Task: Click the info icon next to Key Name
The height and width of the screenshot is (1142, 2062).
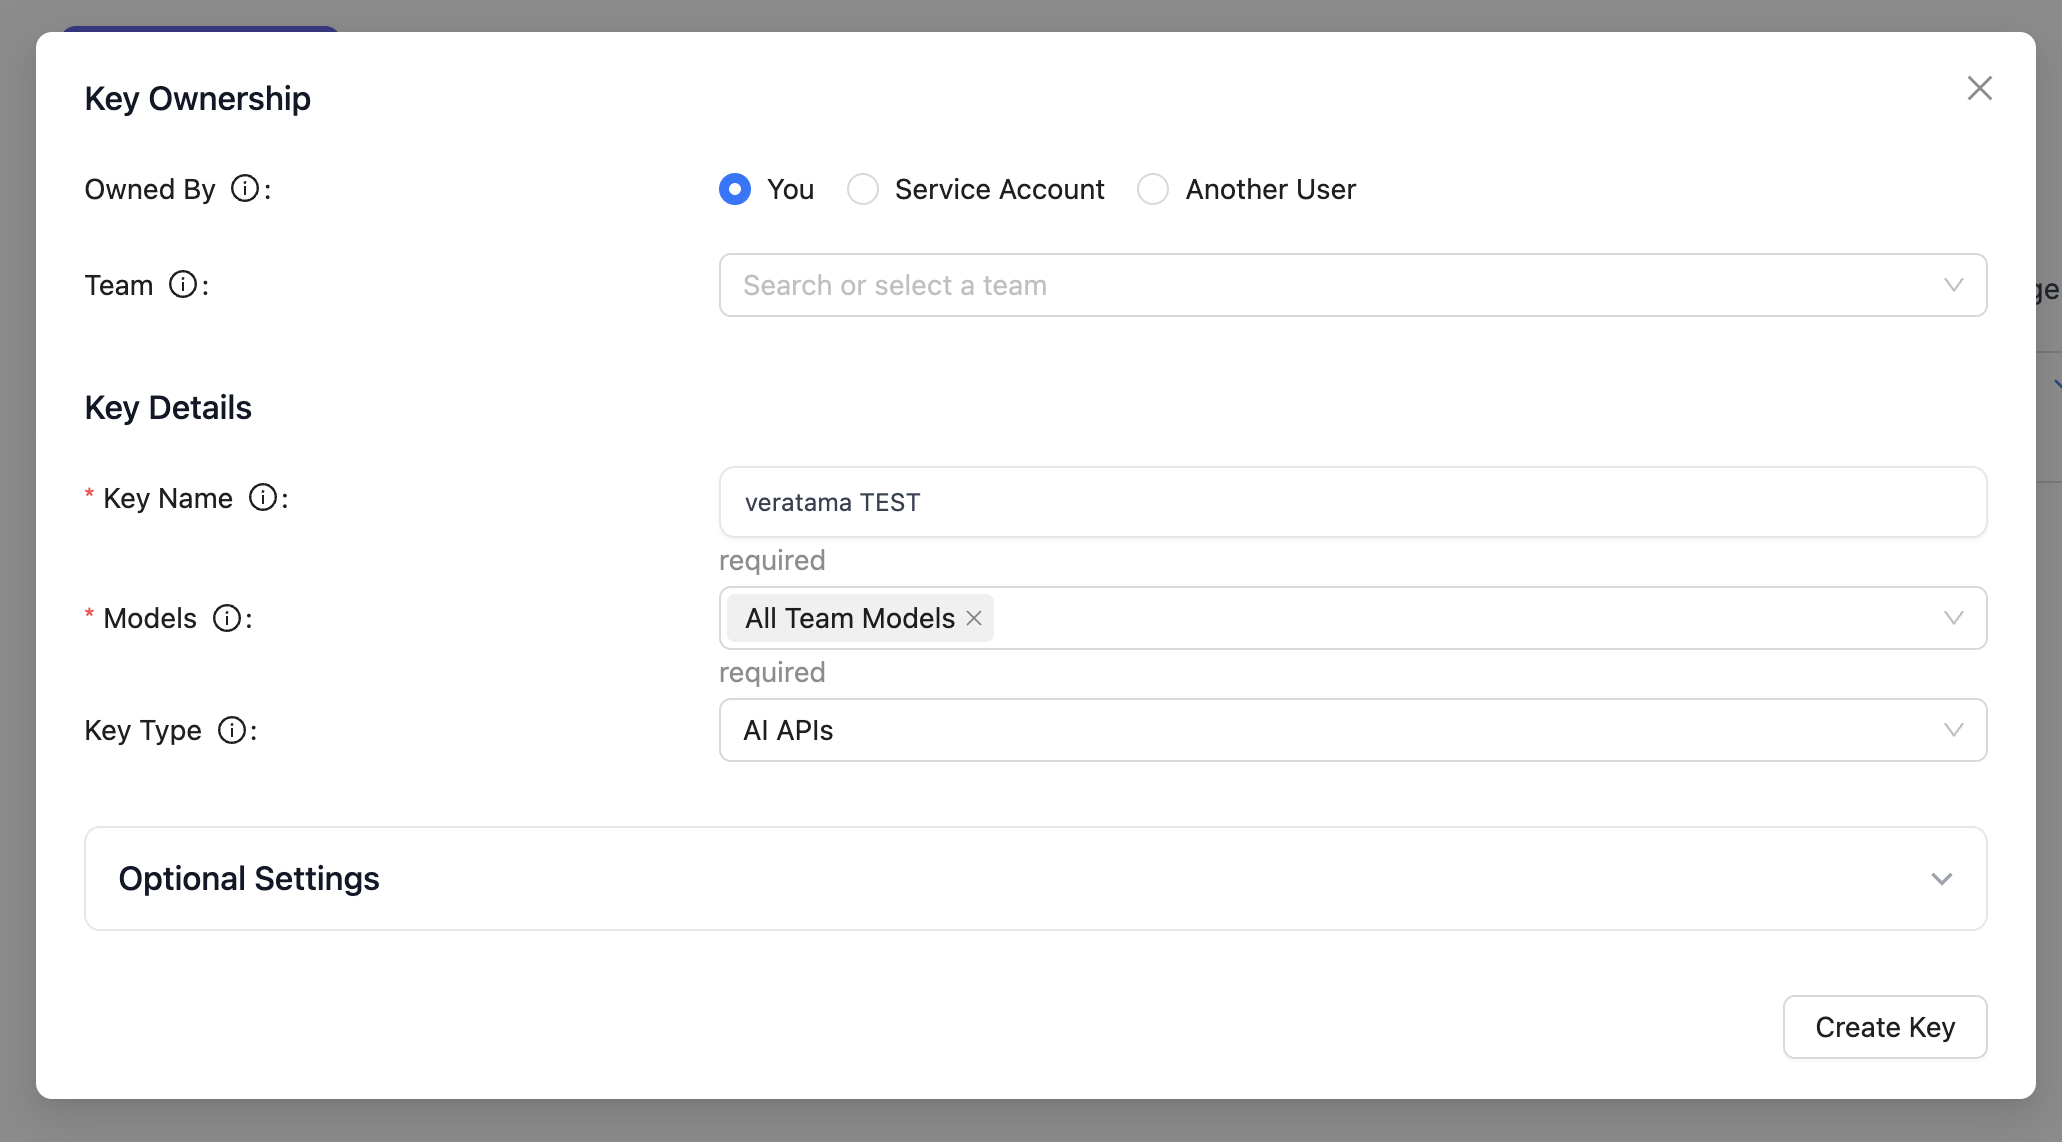Action: (x=263, y=497)
